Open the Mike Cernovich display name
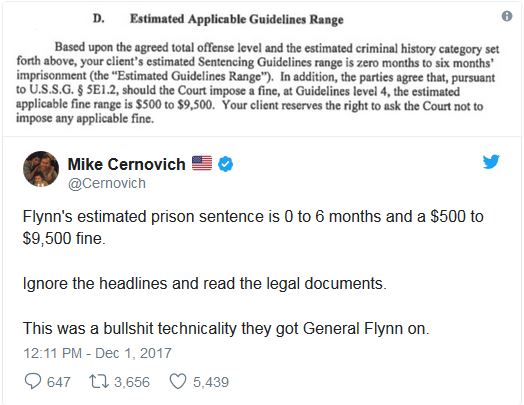Screen dimensions: 524x405 coord(126,164)
